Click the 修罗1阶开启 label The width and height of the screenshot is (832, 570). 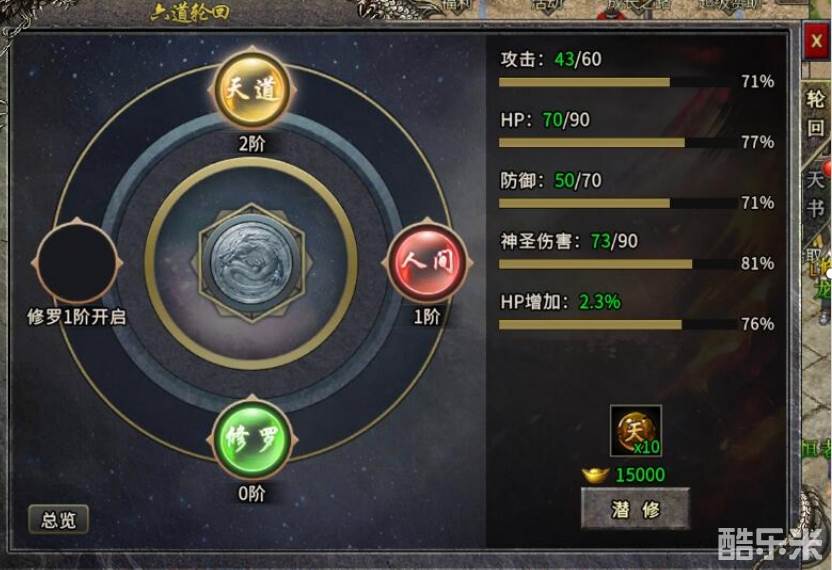[x=77, y=317]
